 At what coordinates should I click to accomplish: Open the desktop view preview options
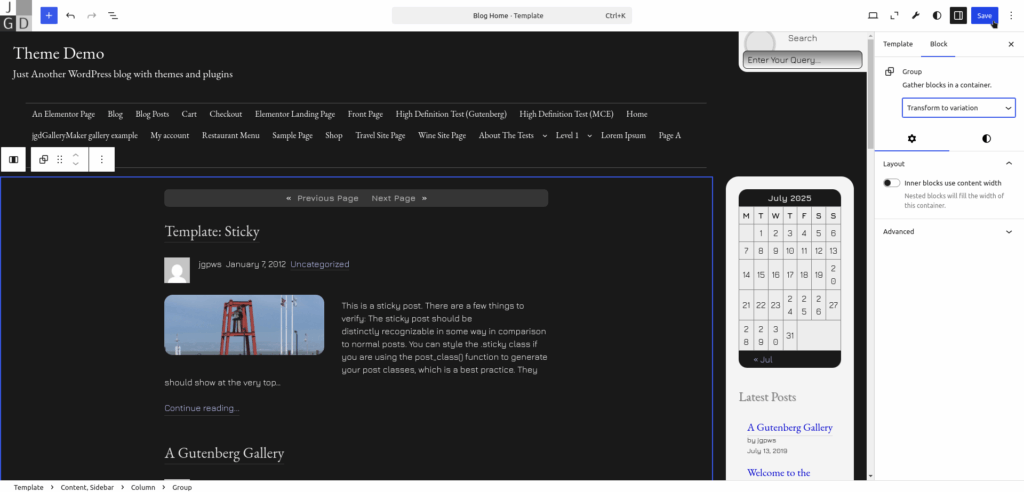coord(872,16)
